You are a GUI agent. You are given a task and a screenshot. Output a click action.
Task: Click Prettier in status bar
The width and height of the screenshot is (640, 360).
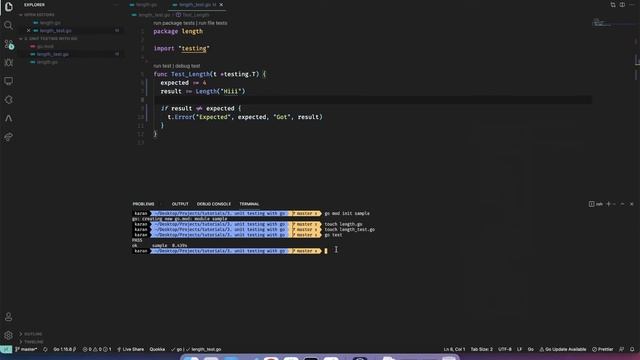(x=603, y=349)
